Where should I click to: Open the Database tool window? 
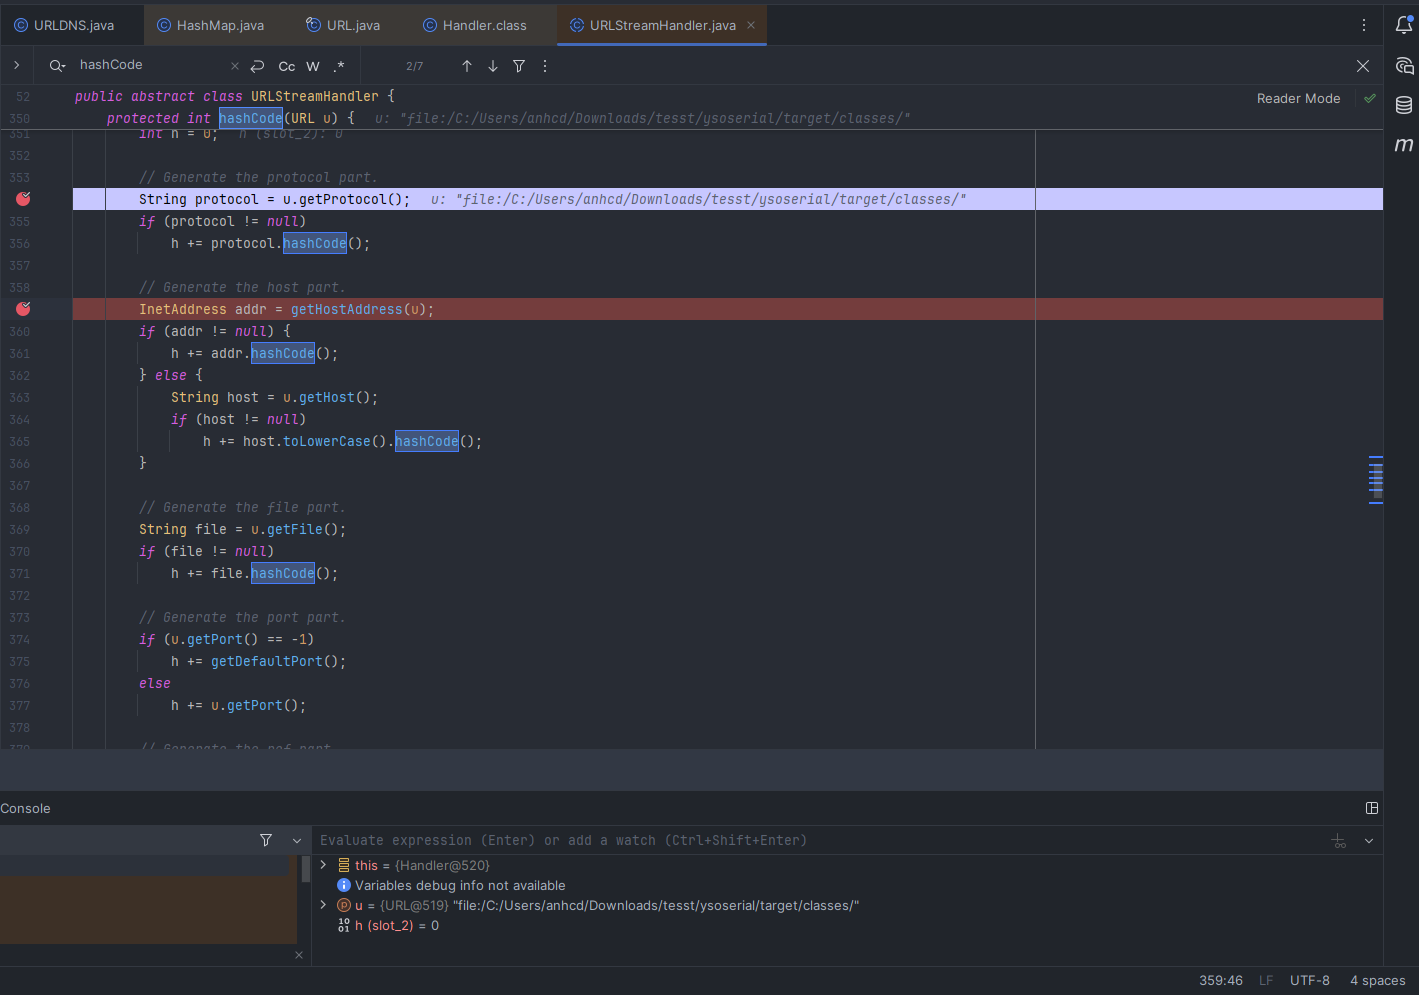pyautogui.click(x=1404, y=105)
